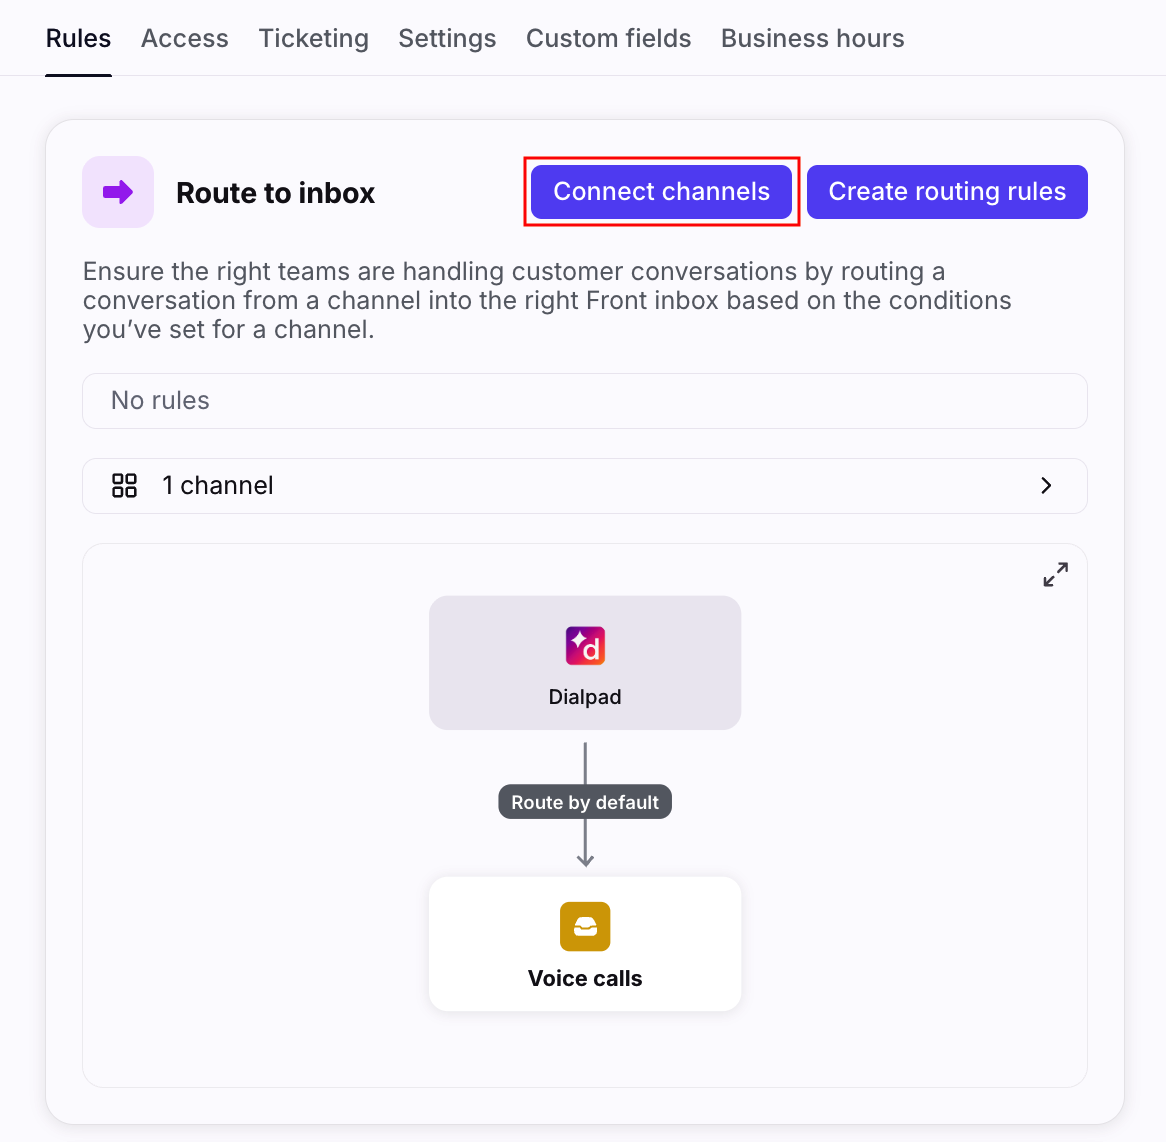Click the channel grid icon

pyautogui.click(x=124, y=486)
